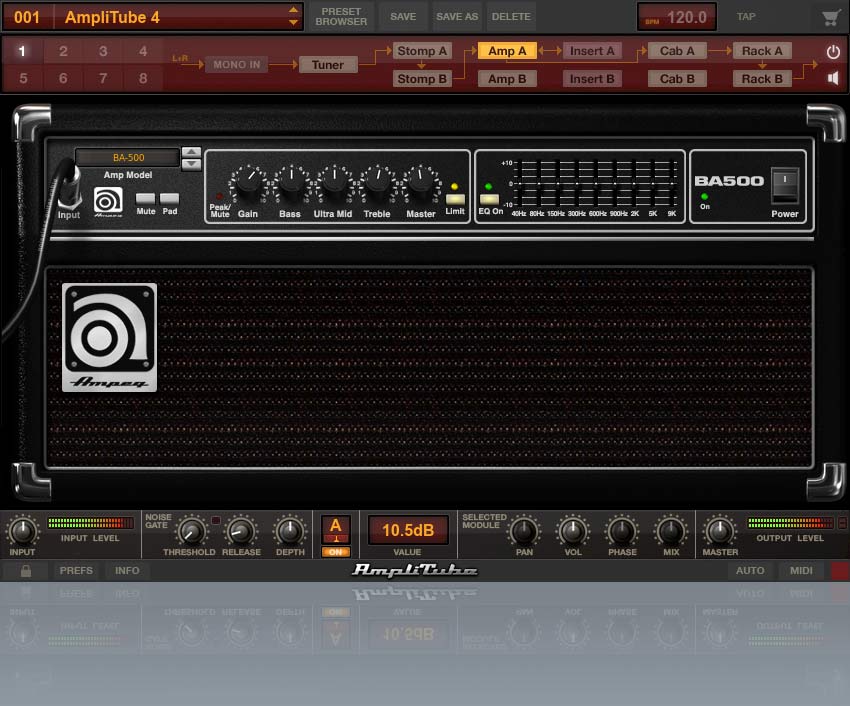Toggle the amp Pad switch
The image size is (850, 706).
(x=169, y=198)
